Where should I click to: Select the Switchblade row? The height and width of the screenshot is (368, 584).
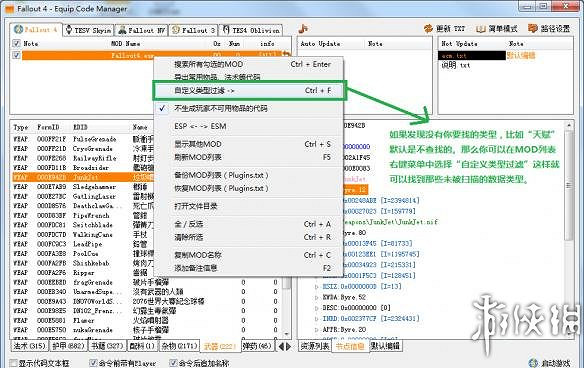click(x=83, y=225)
